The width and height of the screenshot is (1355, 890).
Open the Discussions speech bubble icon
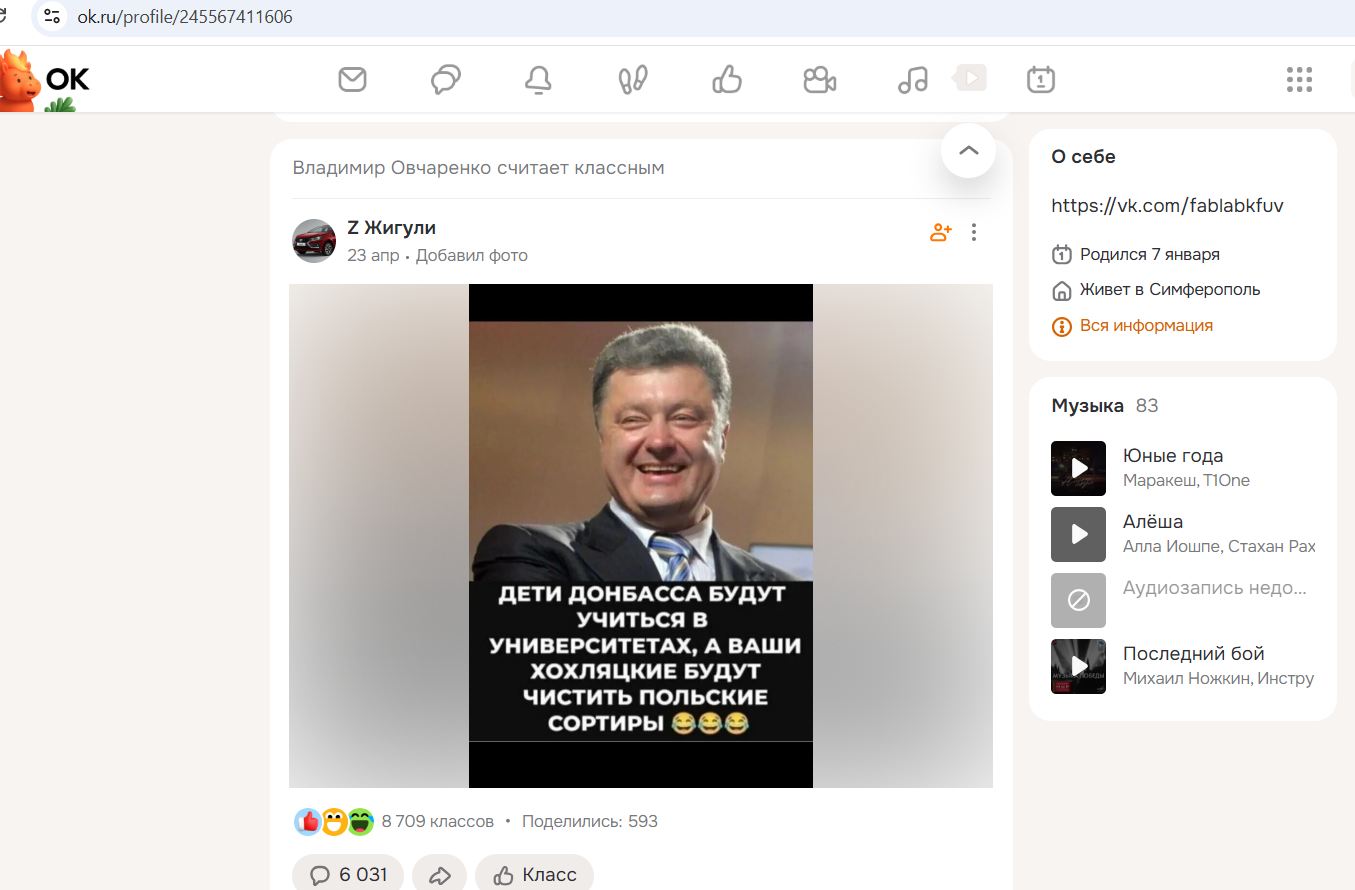[x=445, y=78]
